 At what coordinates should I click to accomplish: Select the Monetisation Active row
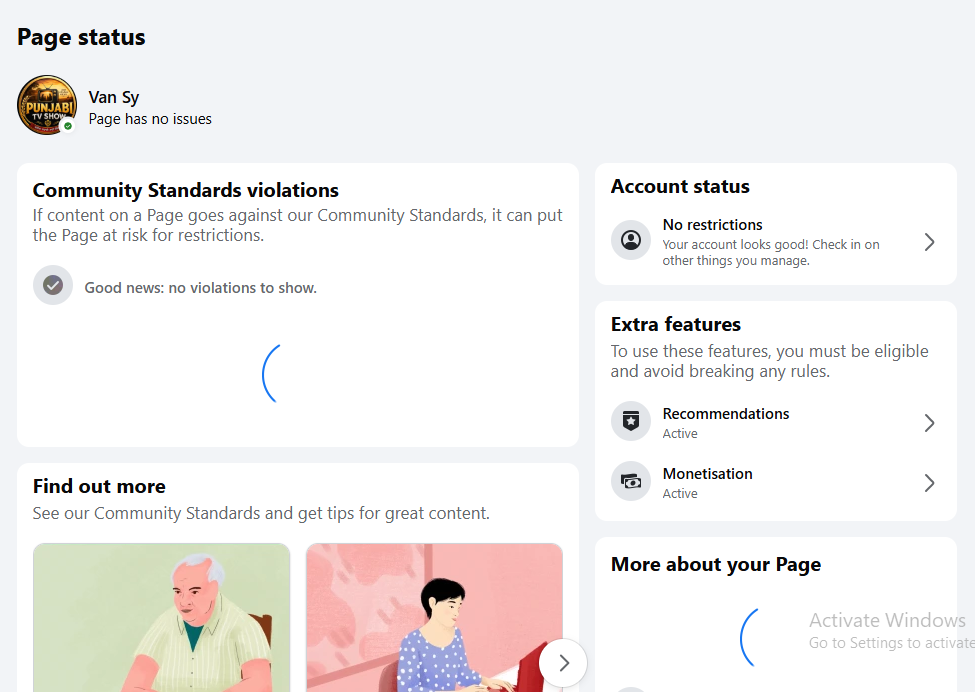click(775, 482)
